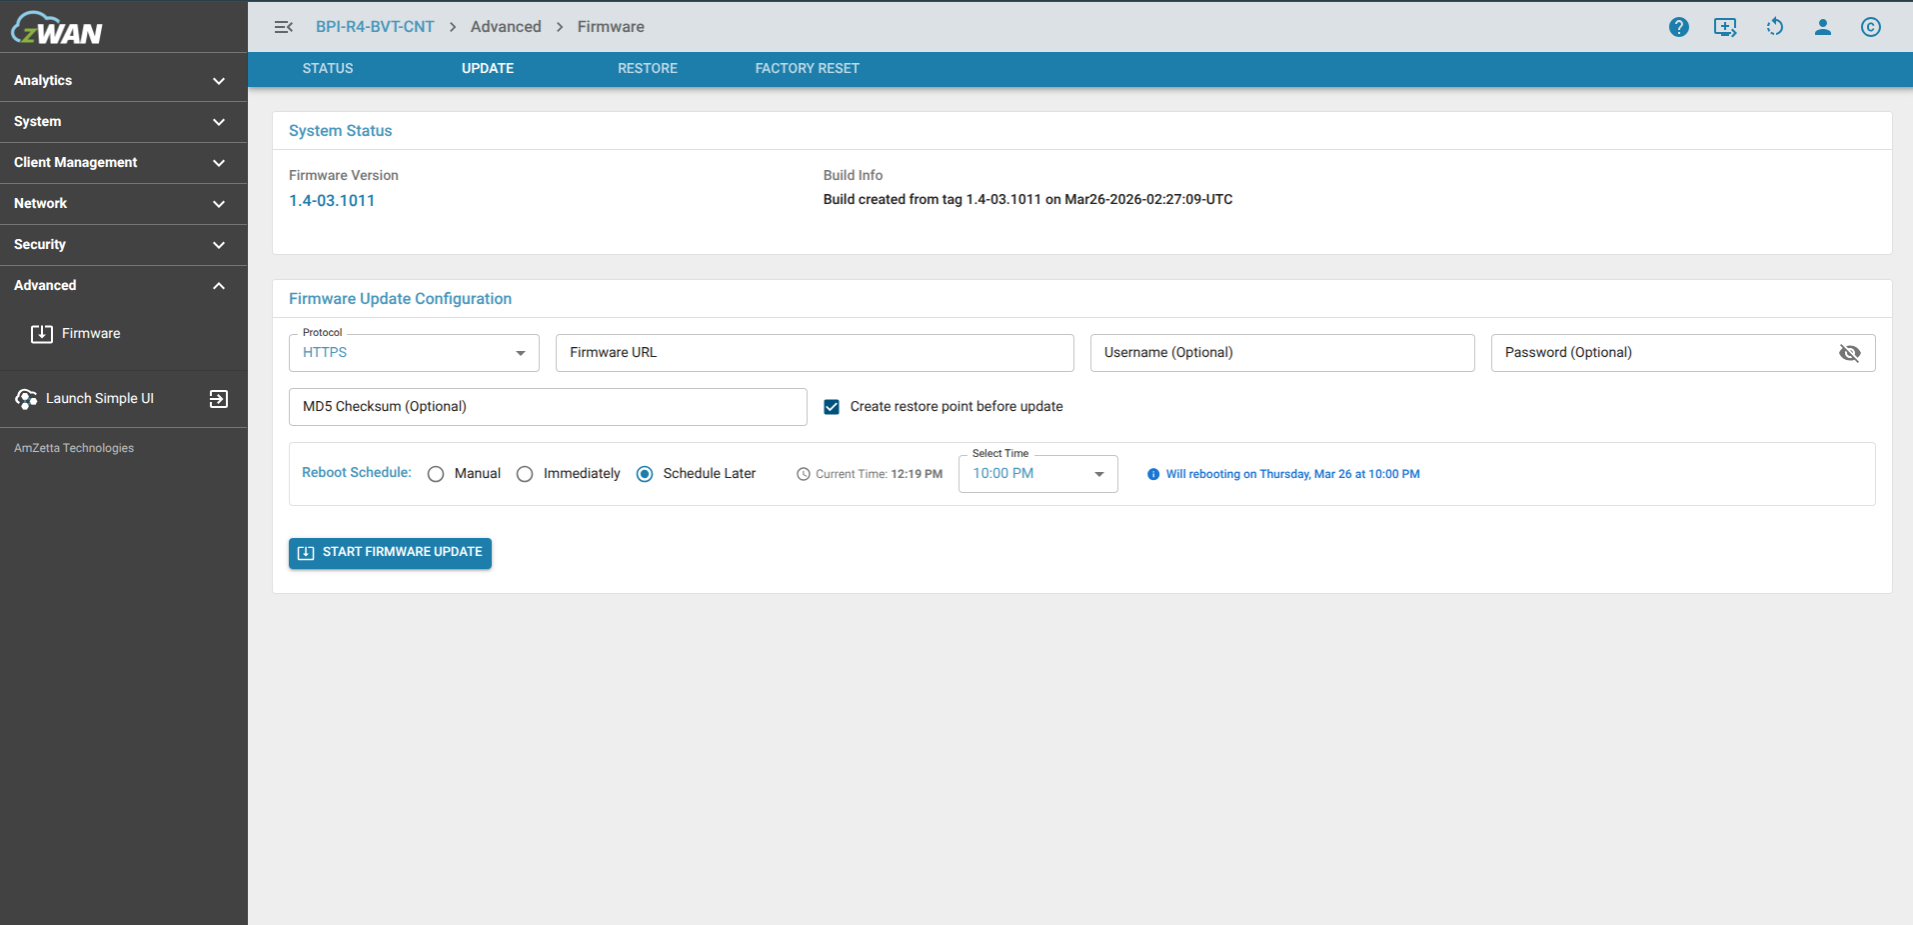Select the Immediately reboot option

click(x=525, y=473)
